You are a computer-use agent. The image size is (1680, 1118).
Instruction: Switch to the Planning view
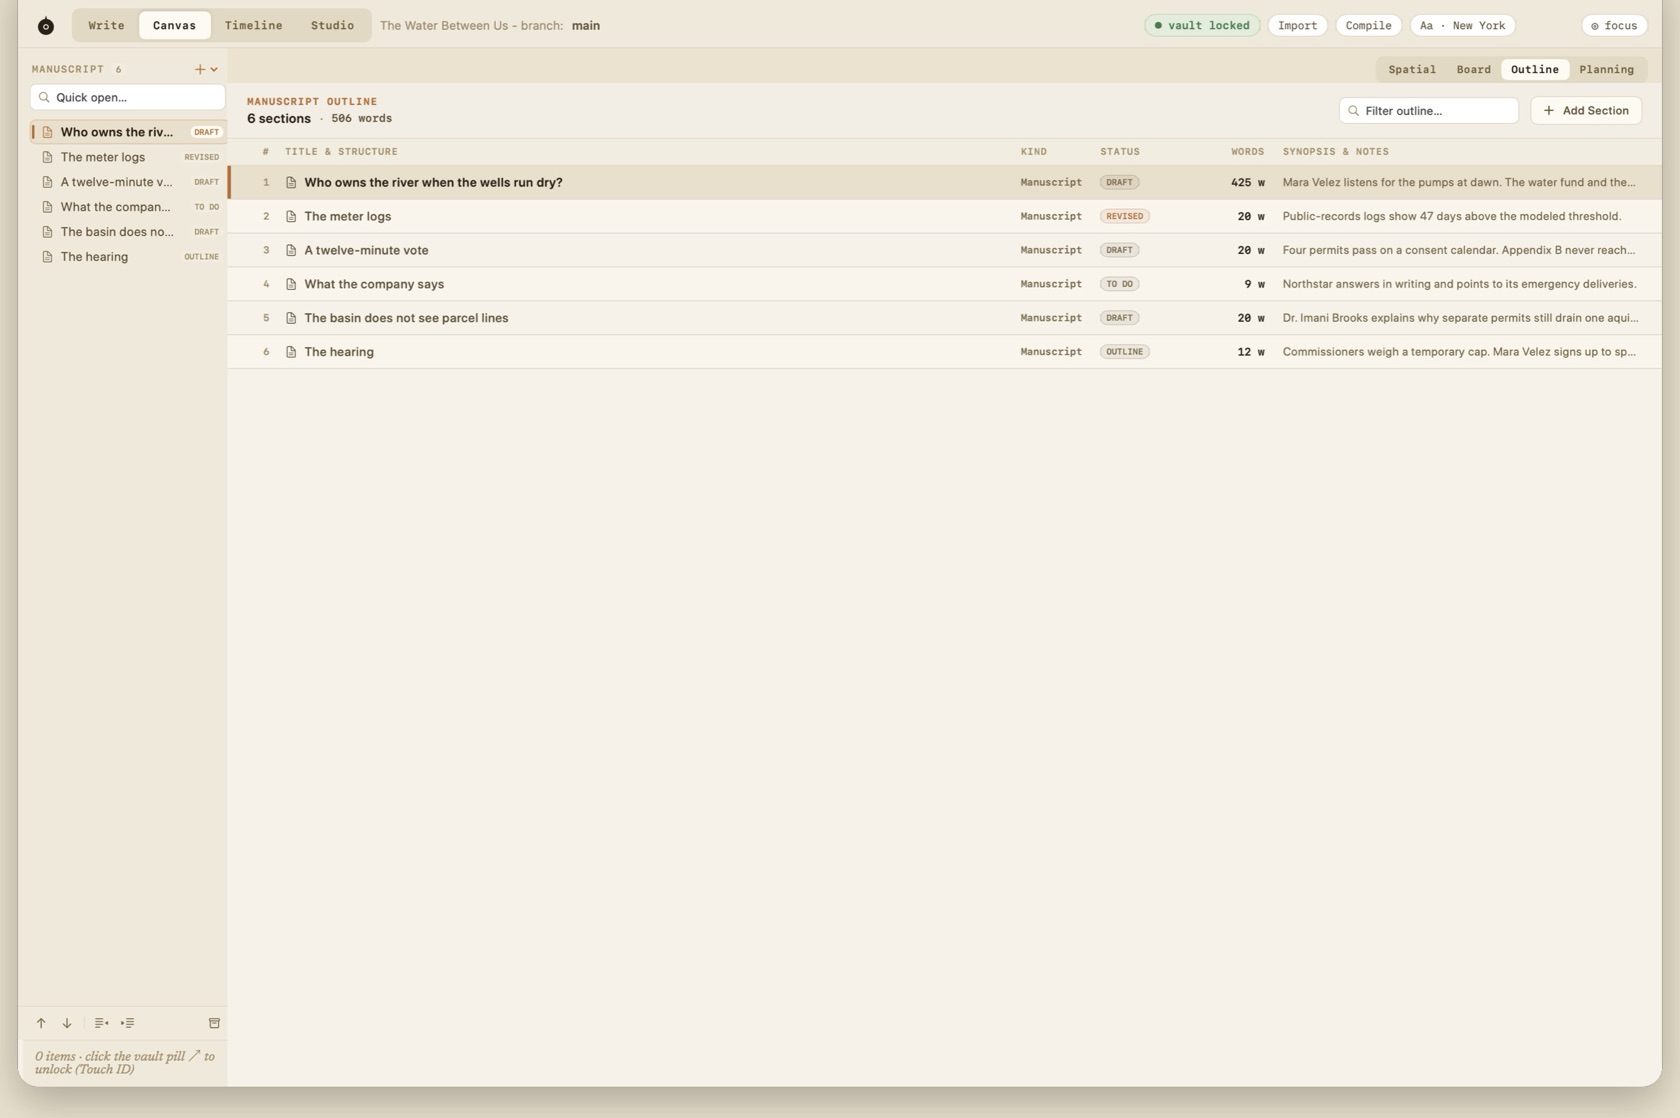1606,69
